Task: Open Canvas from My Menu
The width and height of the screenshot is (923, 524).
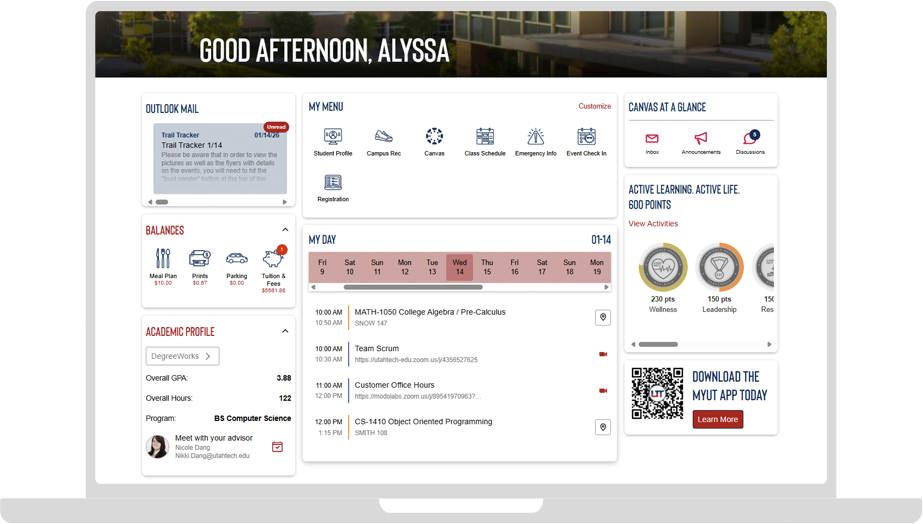Action: [434, 137]
